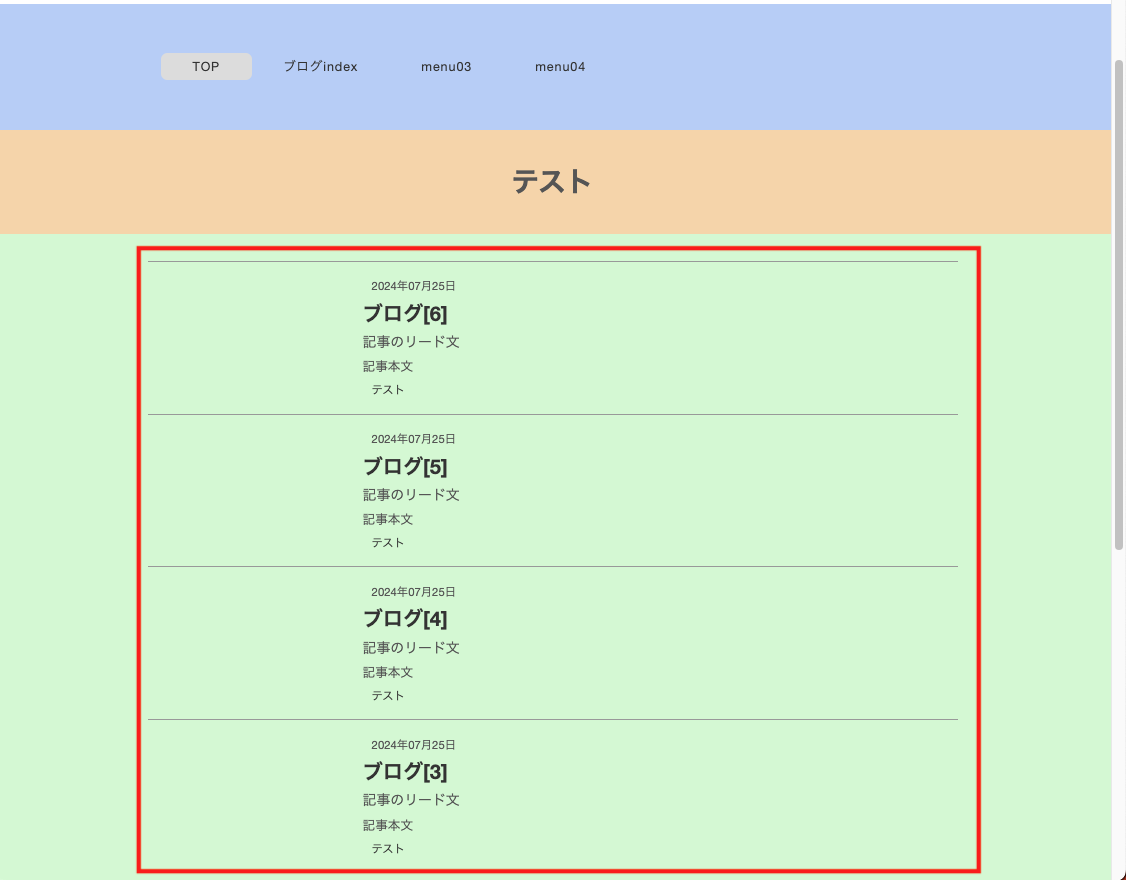Click 記事本文 under ブログ[5]

click(x=388, y=519)
